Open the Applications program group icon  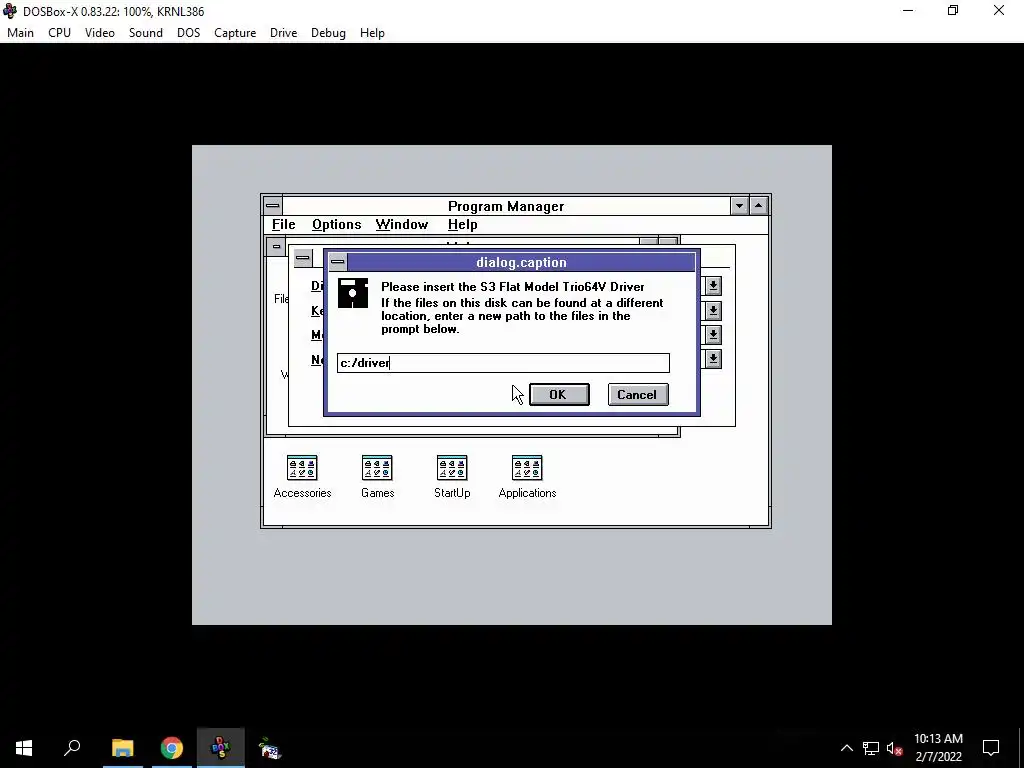click(527, 468)
